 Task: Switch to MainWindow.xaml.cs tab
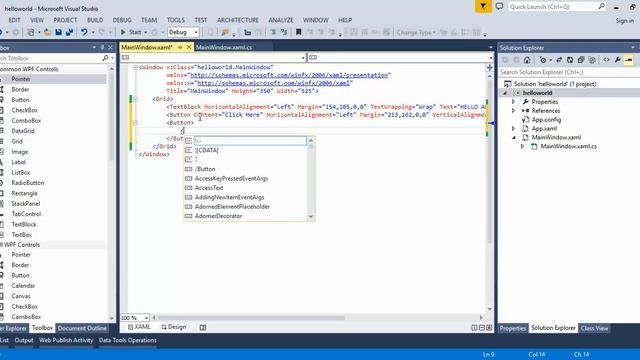pos(223,47)
